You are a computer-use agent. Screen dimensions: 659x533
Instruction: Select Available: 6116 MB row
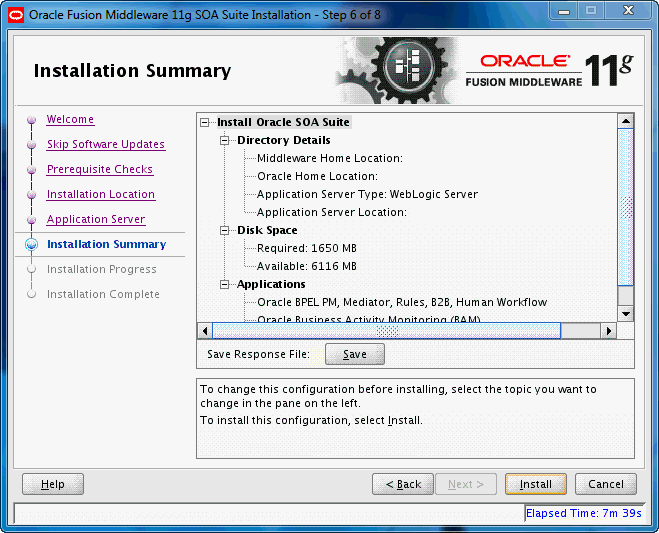coord(307,266)
